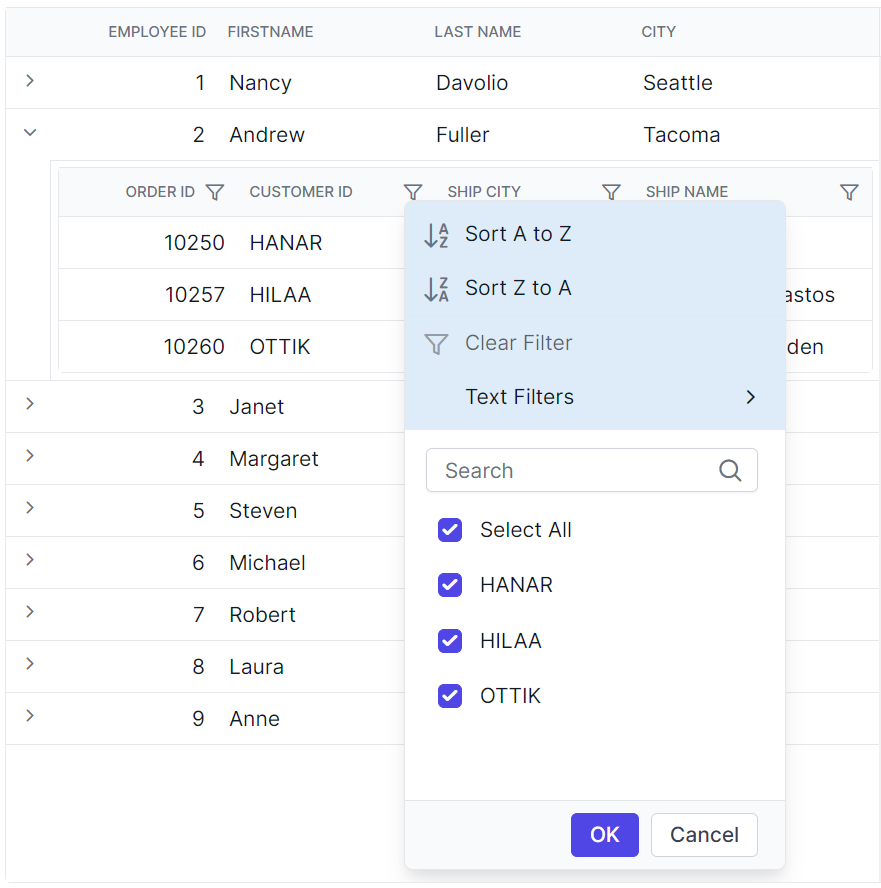This screenshot has height=888, width=881.
Task: Click the Tacoma city cell
Action: (681, 135)
